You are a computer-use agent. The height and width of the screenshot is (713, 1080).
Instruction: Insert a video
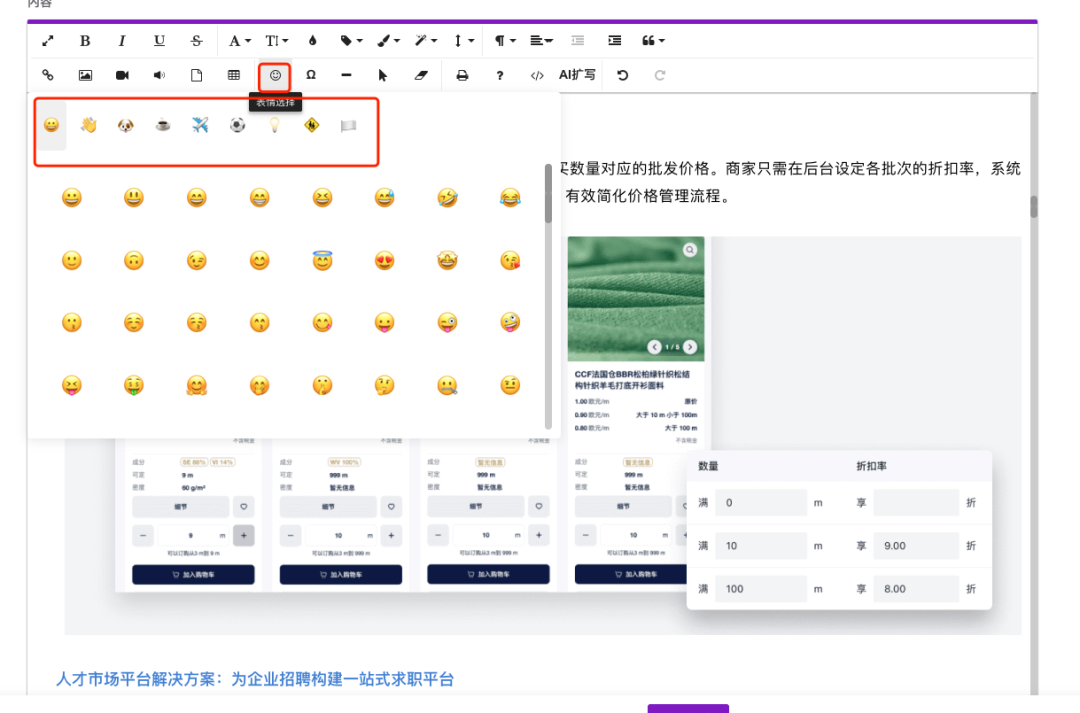[x=122, y=75]
